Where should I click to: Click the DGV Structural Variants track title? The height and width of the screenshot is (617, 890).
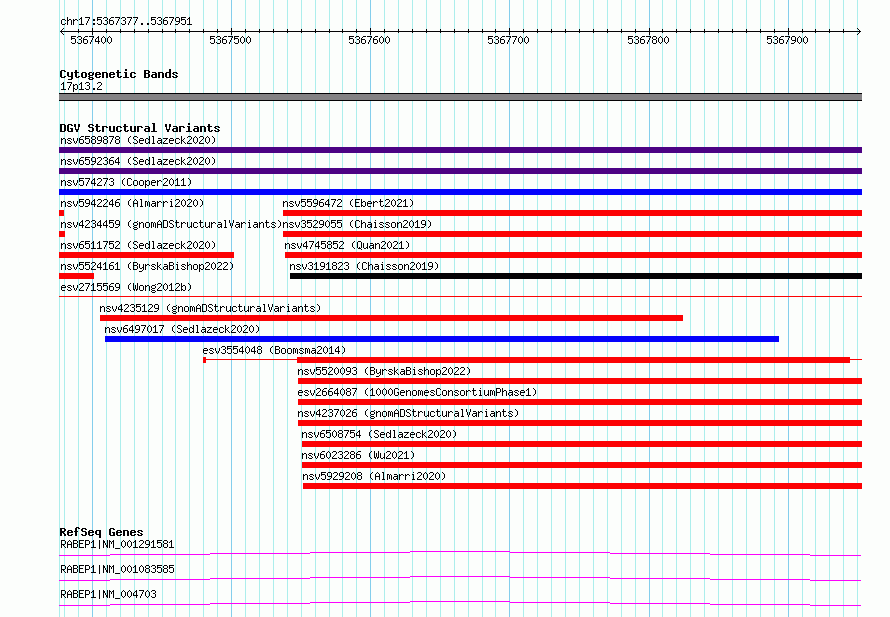[140, 128]
